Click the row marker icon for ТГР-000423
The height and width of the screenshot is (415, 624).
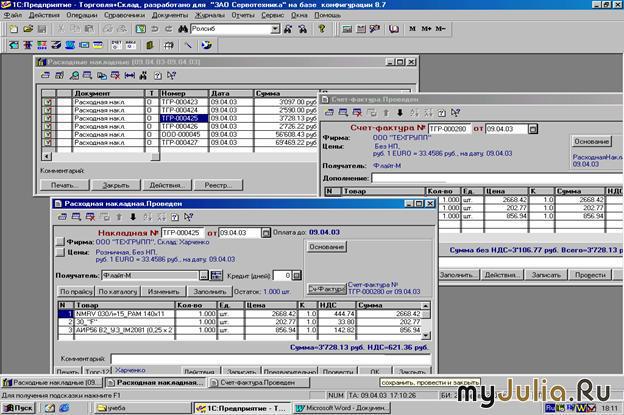[48, 102]
